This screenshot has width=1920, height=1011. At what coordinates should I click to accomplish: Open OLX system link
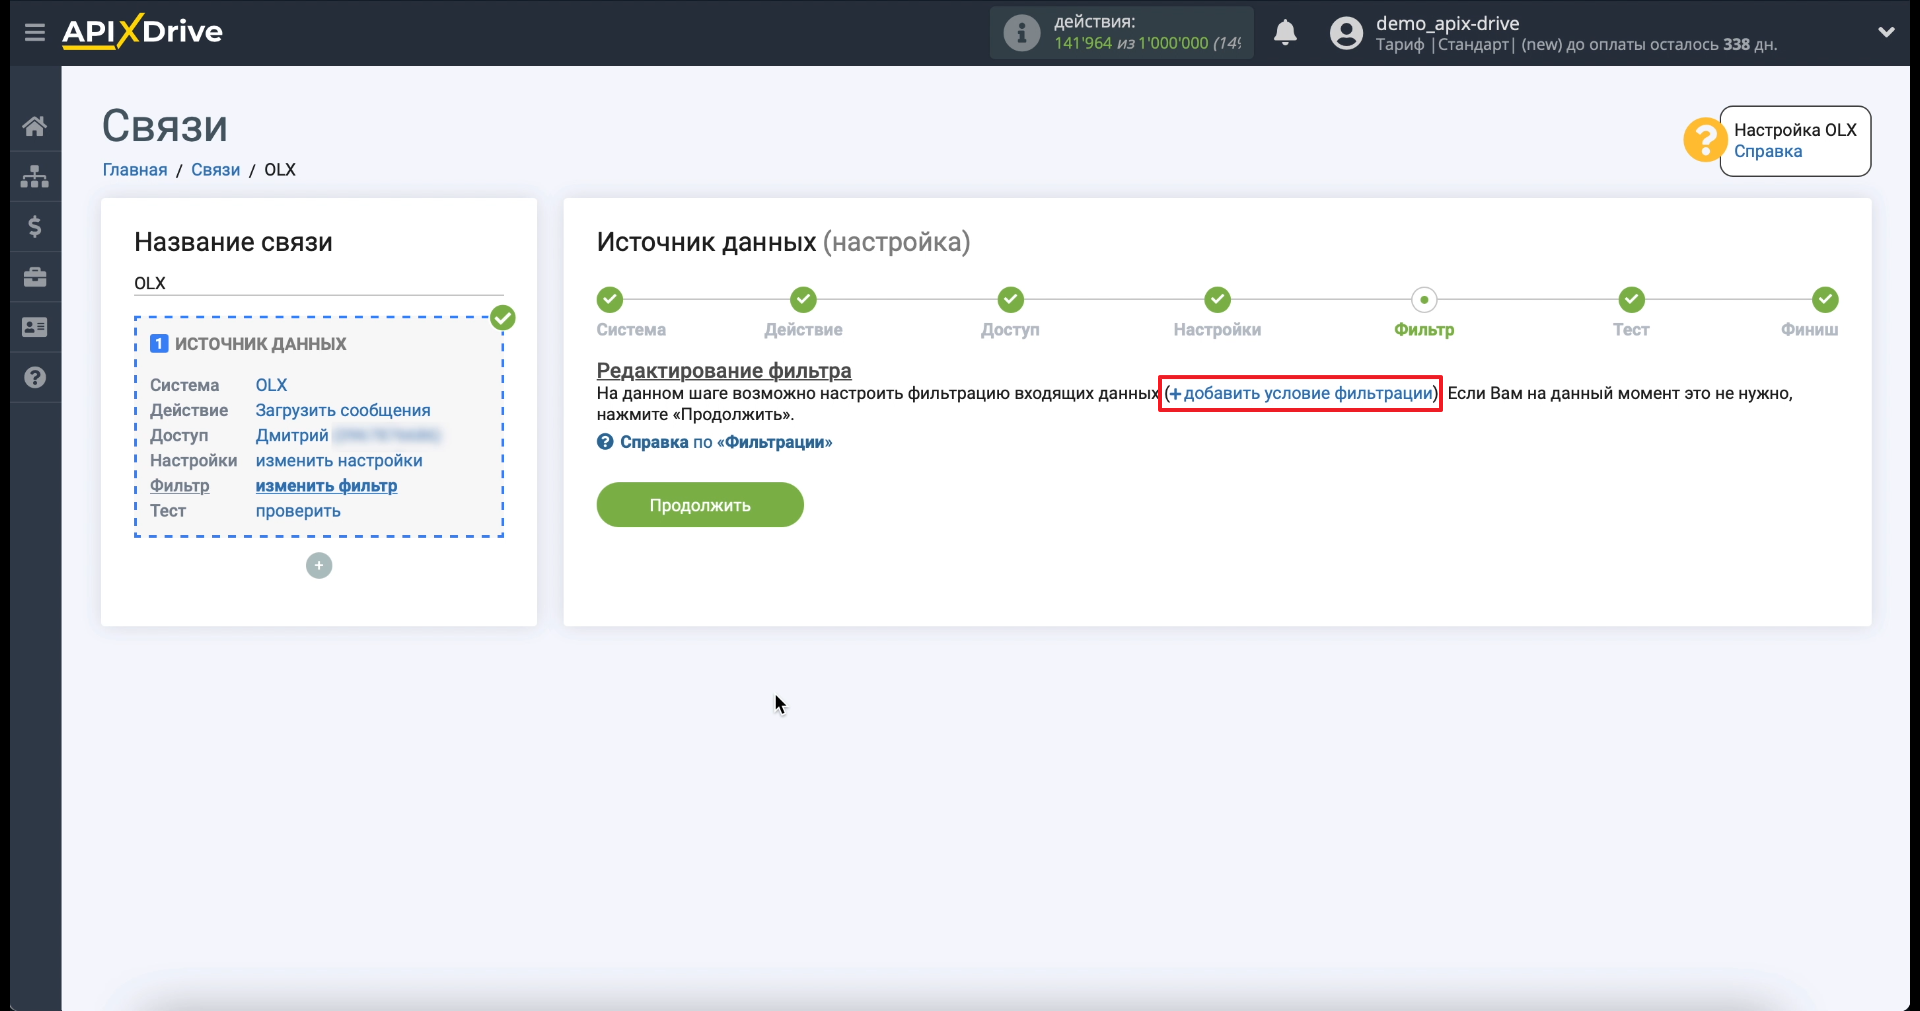pos(271,385)
